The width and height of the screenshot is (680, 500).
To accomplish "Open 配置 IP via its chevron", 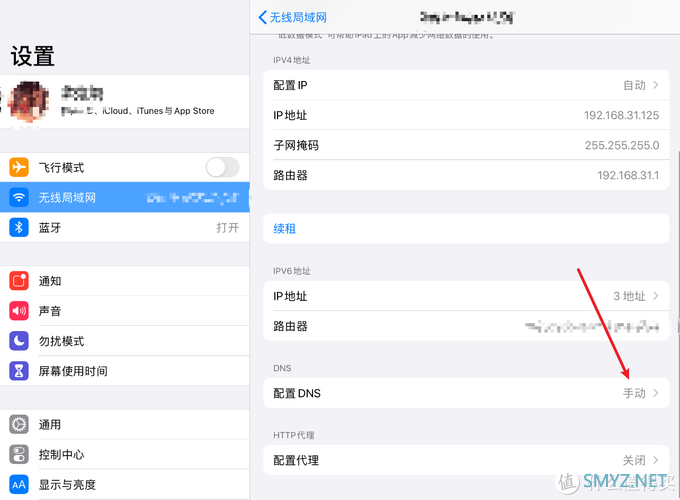I will pyautogui.click(x=656, y=85).
